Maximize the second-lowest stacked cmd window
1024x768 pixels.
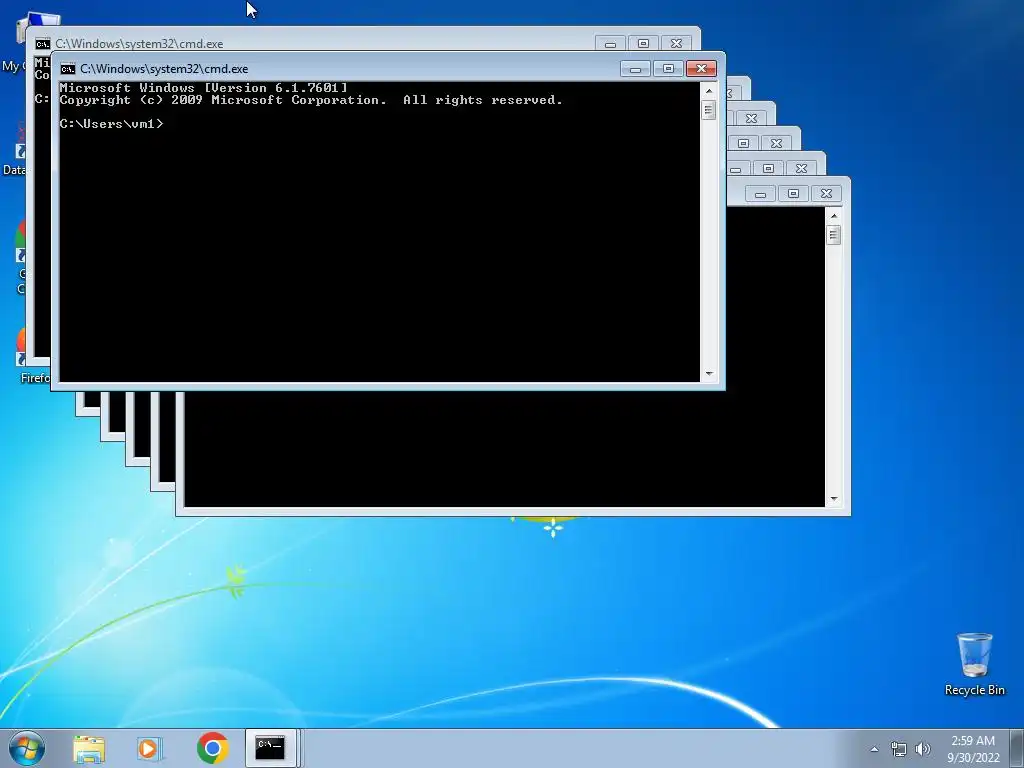[x=768, y=168]
